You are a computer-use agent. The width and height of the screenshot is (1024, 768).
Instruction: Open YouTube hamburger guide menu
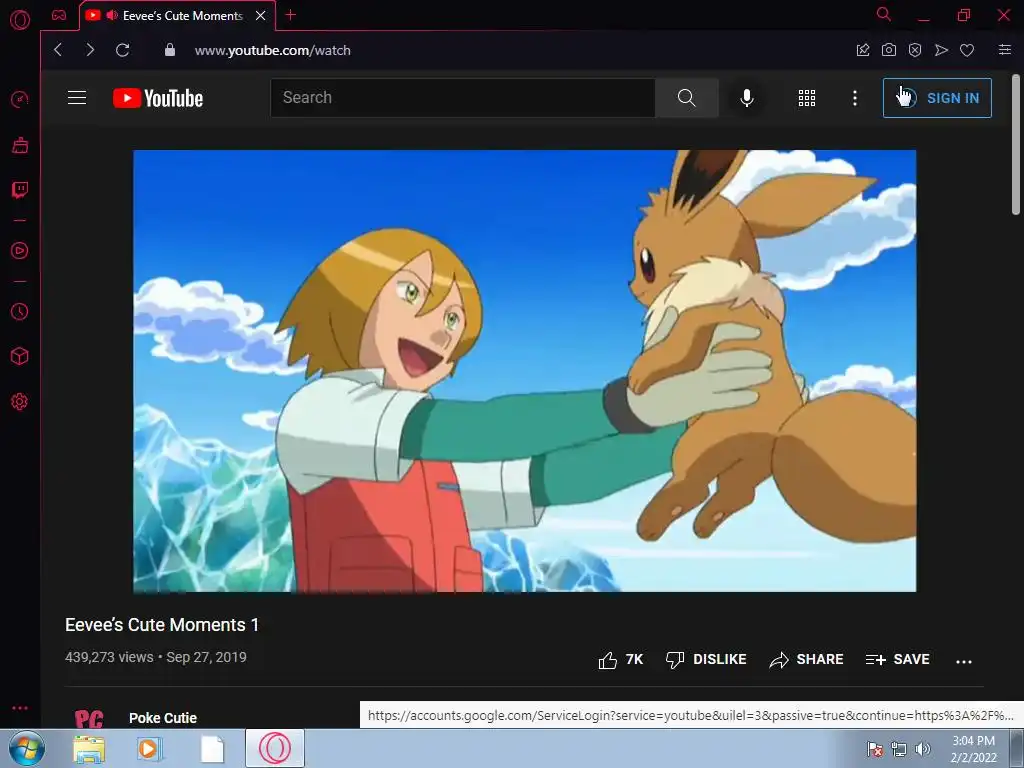point(77,98)
